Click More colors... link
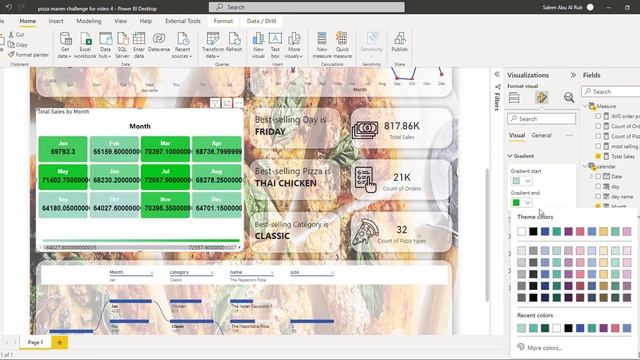This screenshot has height=360, width=640. coord(544,348)
